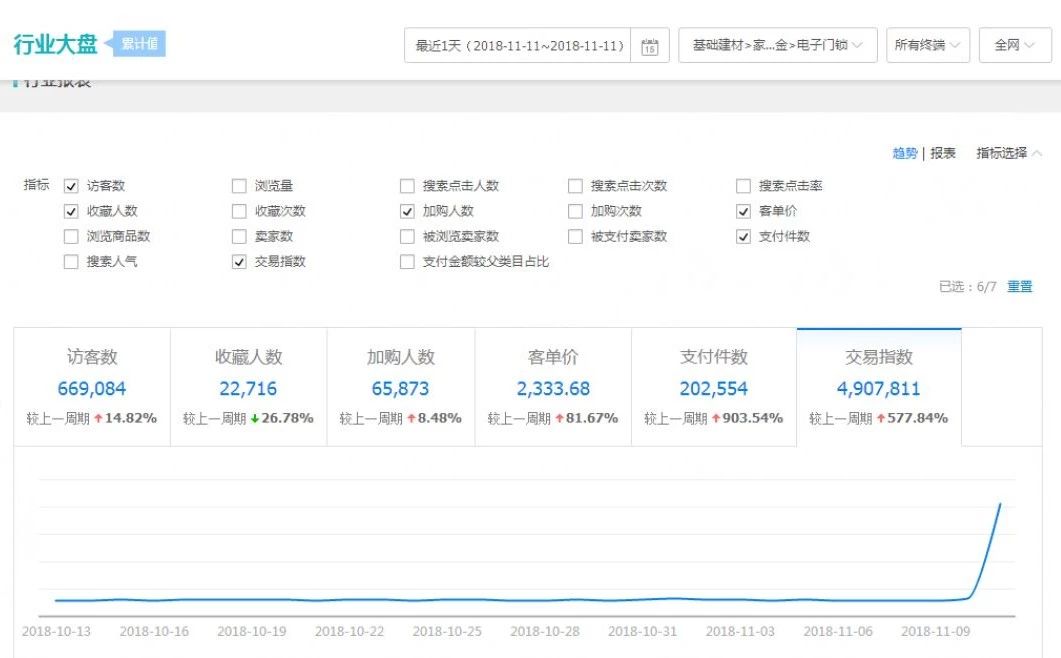Check the 浏览量 checkbox

pos(239,185)
